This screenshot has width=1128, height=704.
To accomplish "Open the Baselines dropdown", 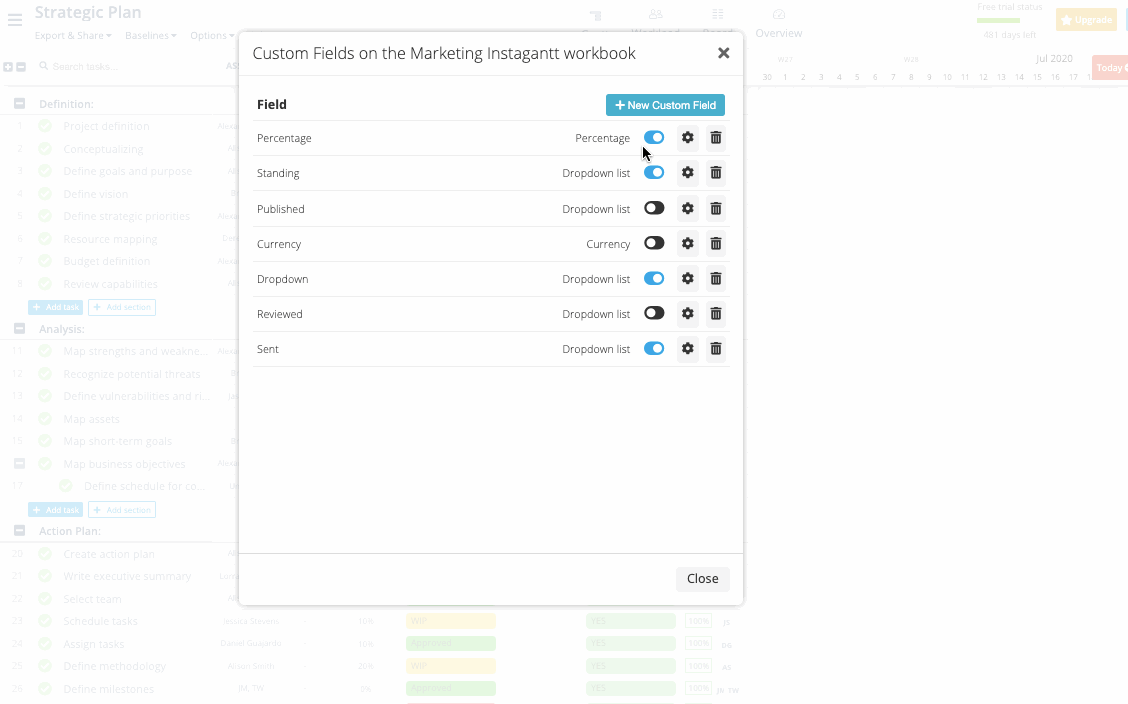I will pyautogui.click(x=150, y=35).
